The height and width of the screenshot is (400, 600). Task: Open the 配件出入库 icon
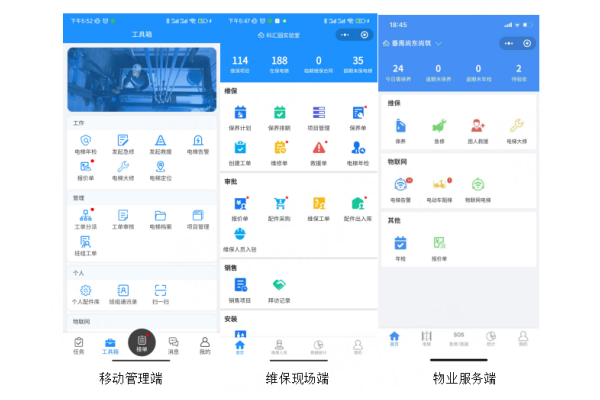[x=358, y=204]
